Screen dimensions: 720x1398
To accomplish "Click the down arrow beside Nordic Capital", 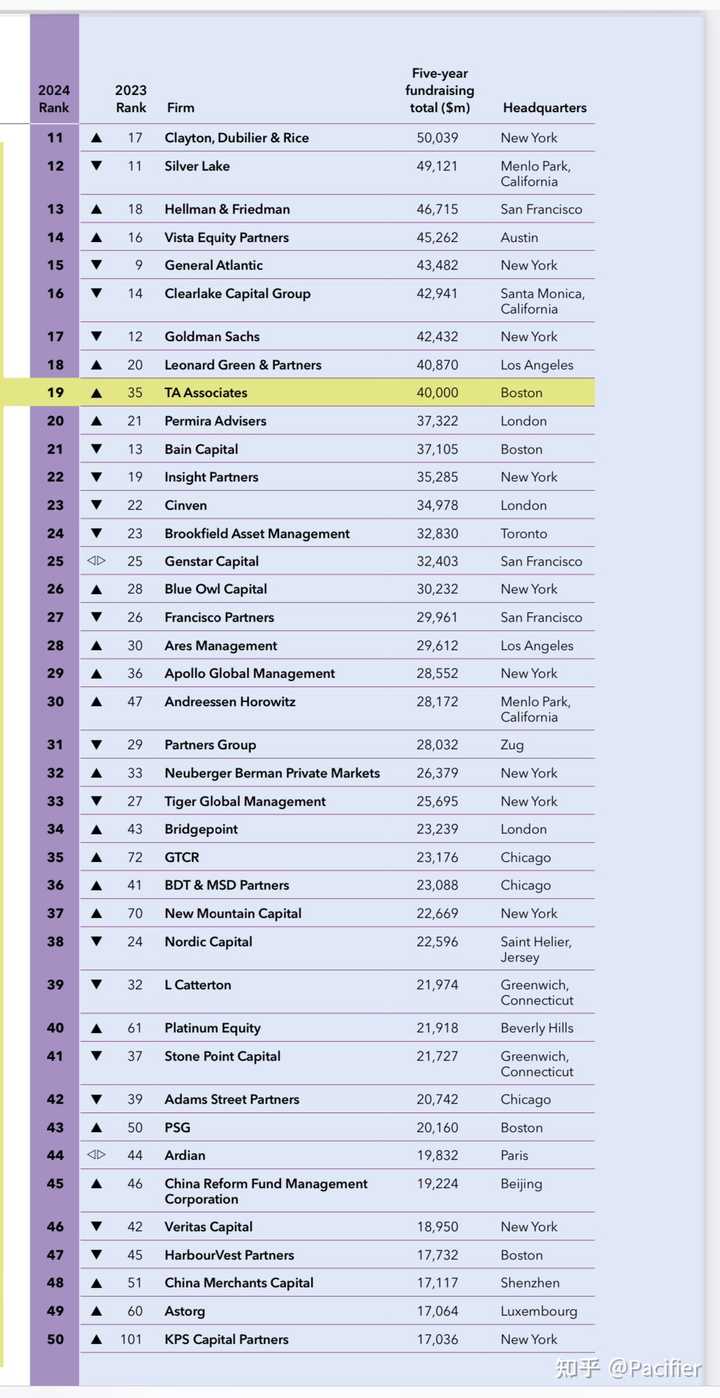I will 96,941.
